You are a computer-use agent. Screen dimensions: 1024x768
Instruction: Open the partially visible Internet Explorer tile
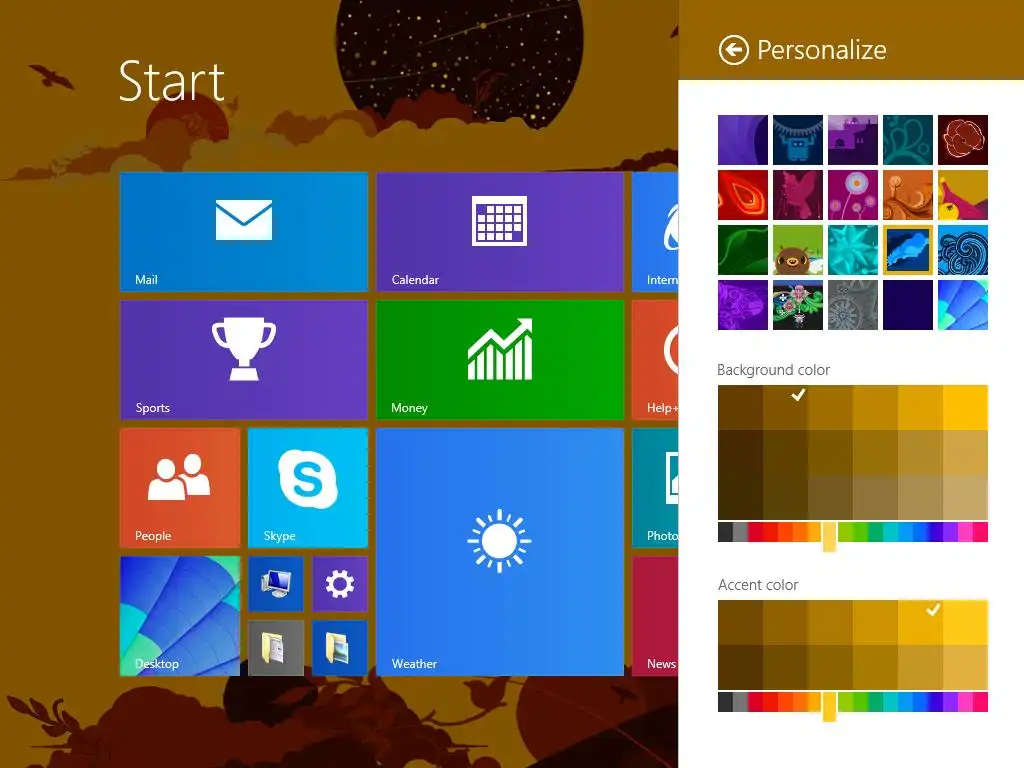coord(655,231)
